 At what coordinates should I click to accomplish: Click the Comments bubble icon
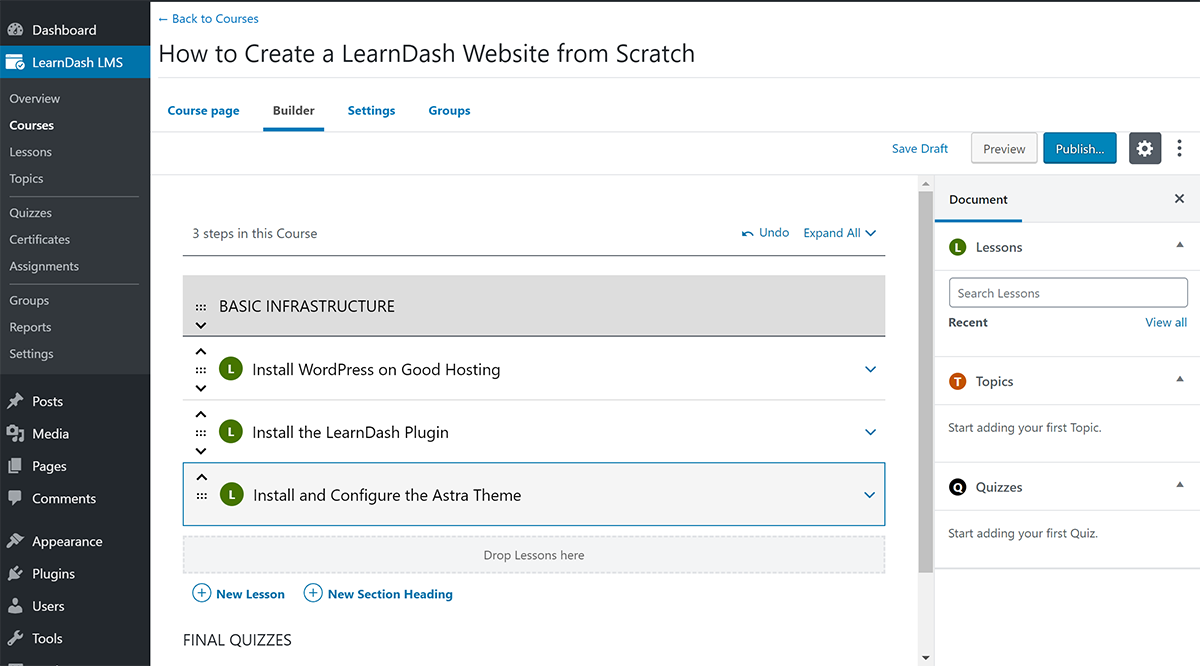16,498
